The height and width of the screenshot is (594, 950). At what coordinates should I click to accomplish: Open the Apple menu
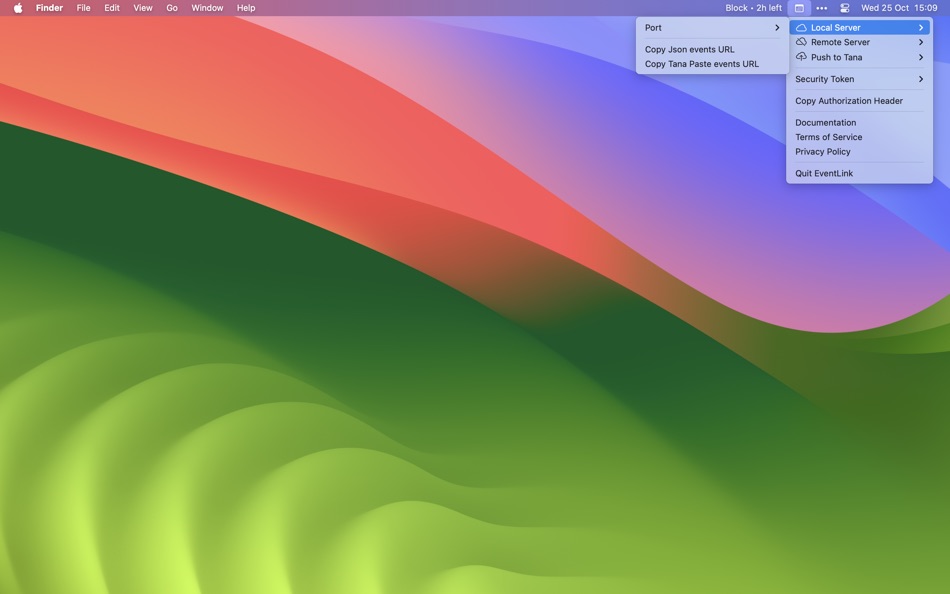pyautogui.click(x=18, y=8)
